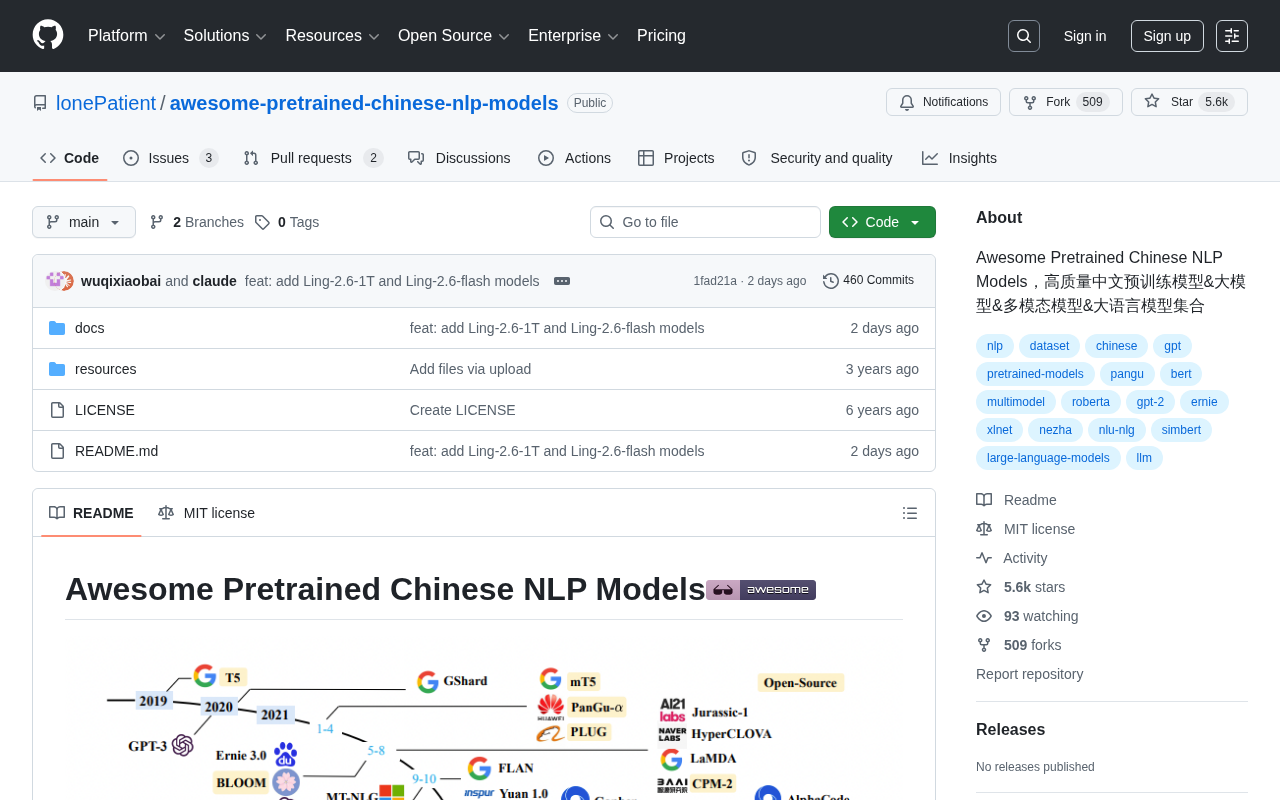Viewport: 1280px width, 800px height.
Task: Click the nlp topic tag
Action: pos(995,346)
